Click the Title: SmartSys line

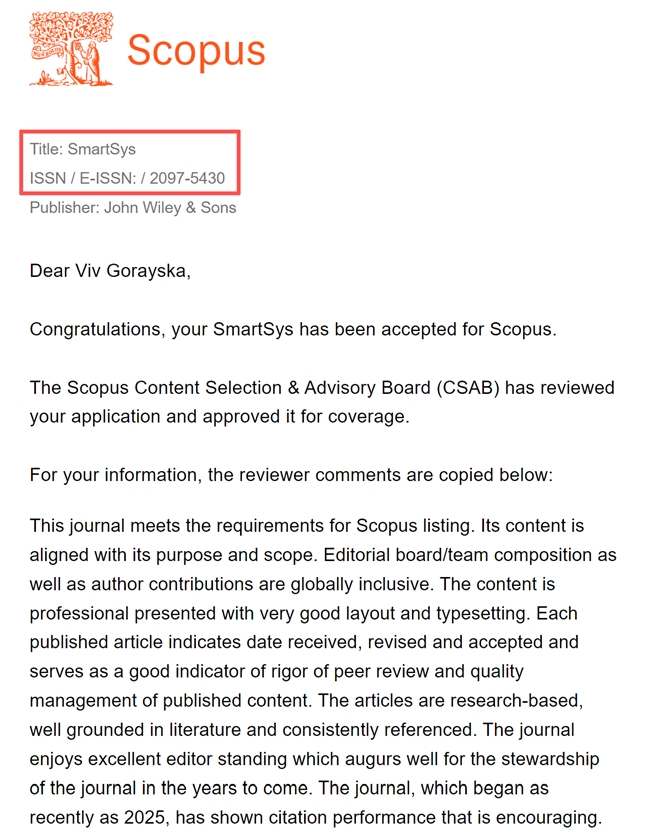point(82,149)
